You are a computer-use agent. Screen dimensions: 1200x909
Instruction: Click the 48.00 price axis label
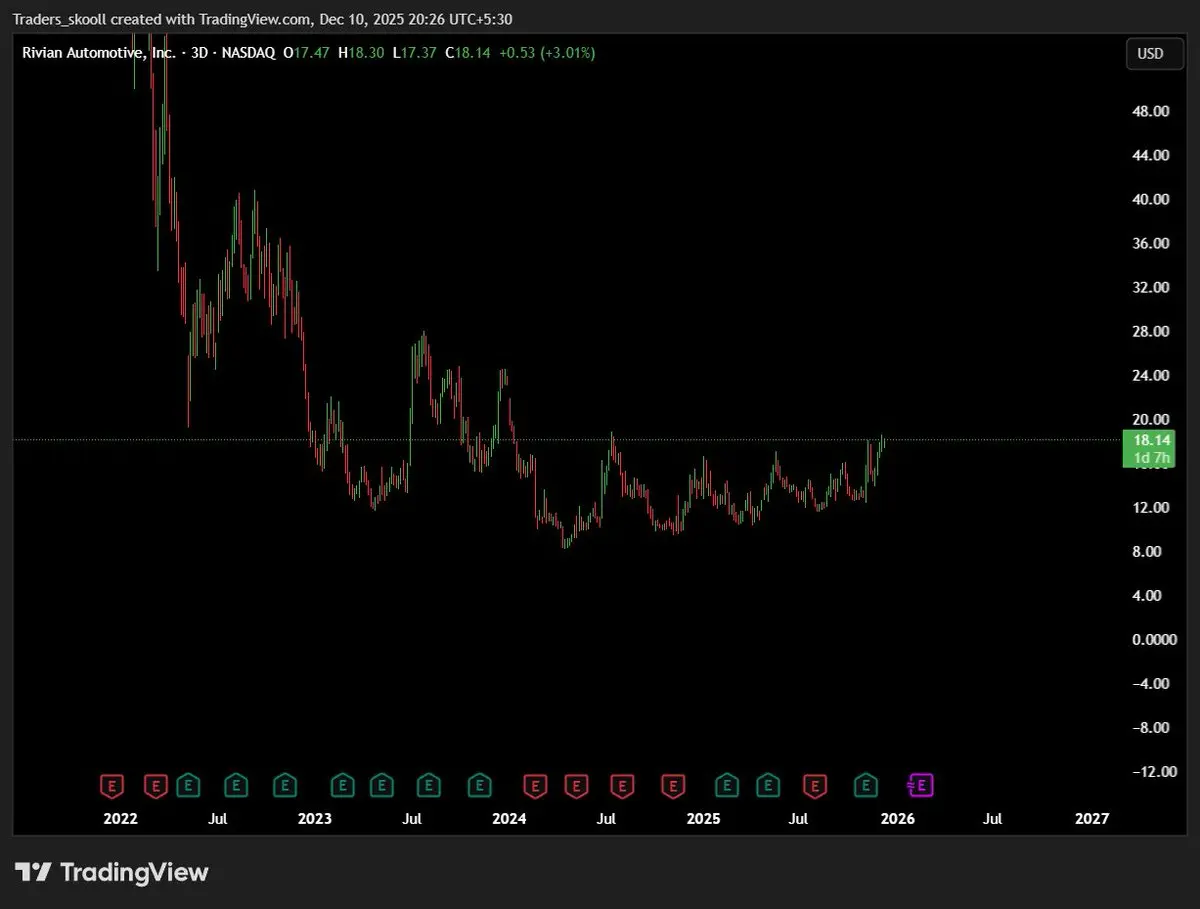click(1150, 111)
